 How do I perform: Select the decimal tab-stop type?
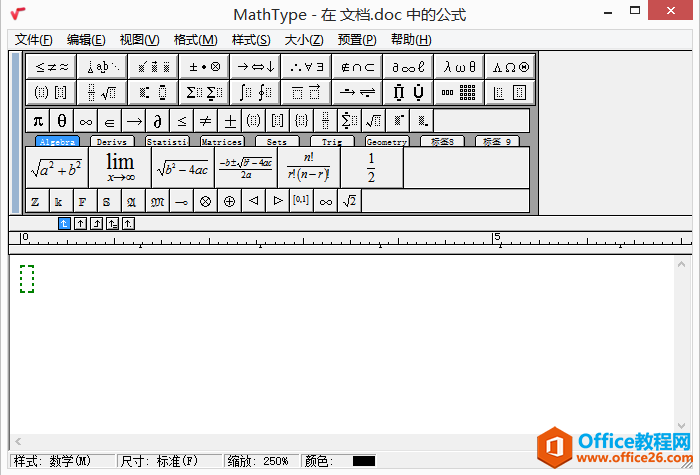tap(128, 223)
